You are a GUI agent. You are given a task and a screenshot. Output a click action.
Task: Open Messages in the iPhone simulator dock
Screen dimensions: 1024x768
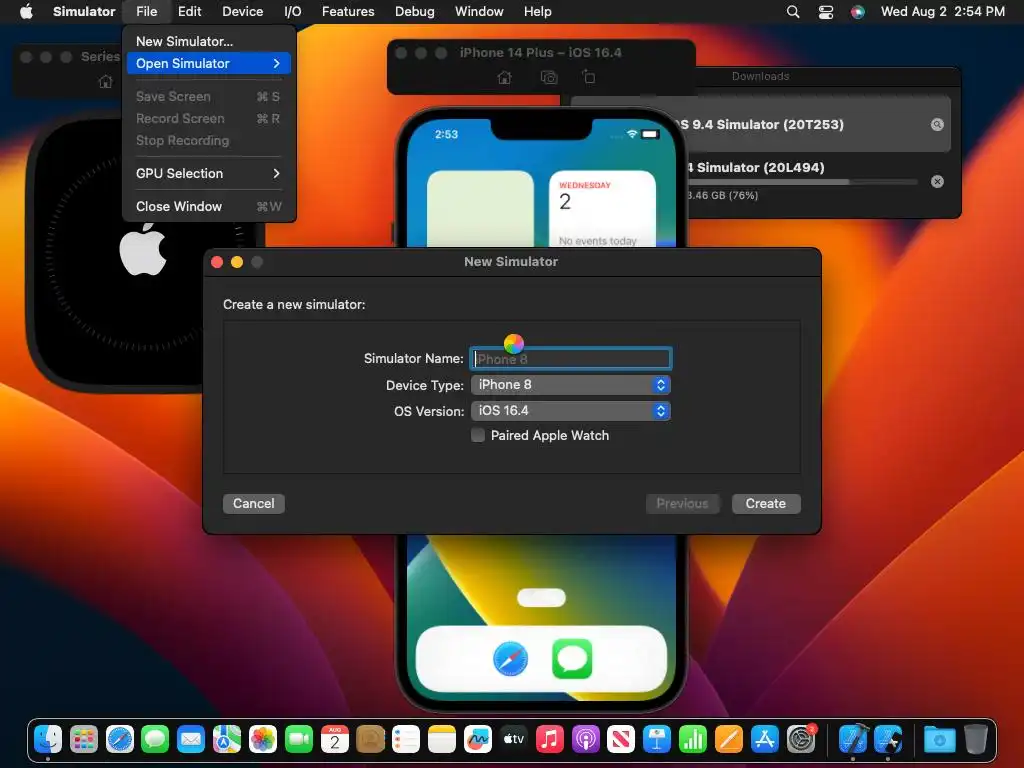572,659
